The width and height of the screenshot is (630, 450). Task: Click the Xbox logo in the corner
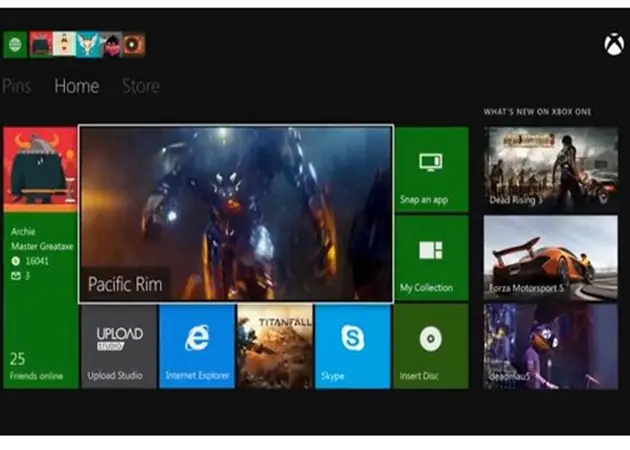point(614,45)
